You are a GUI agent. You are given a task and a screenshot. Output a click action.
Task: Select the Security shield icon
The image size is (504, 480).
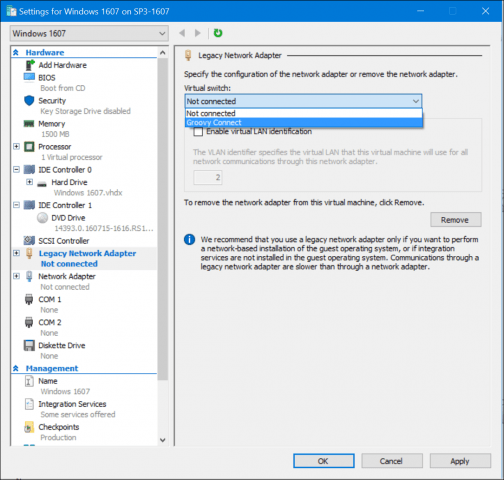coord(29,101)
